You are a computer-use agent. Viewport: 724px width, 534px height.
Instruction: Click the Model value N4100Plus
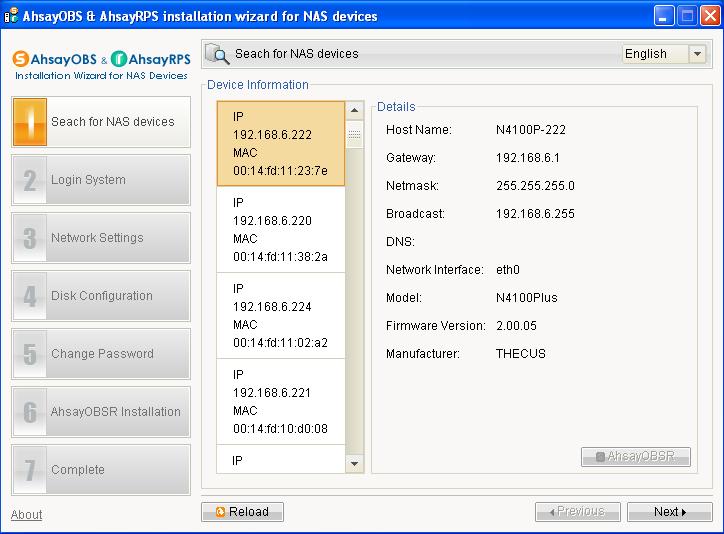pos(526,298)
